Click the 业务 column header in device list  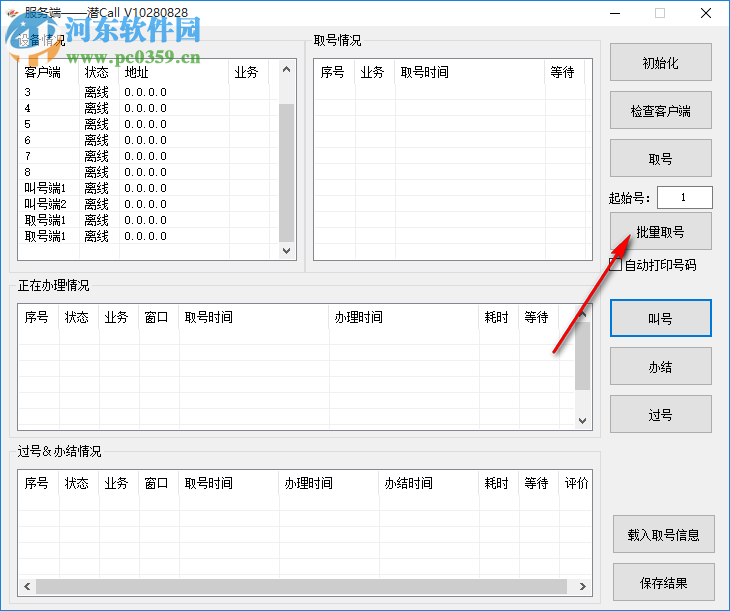click(249, 72)
